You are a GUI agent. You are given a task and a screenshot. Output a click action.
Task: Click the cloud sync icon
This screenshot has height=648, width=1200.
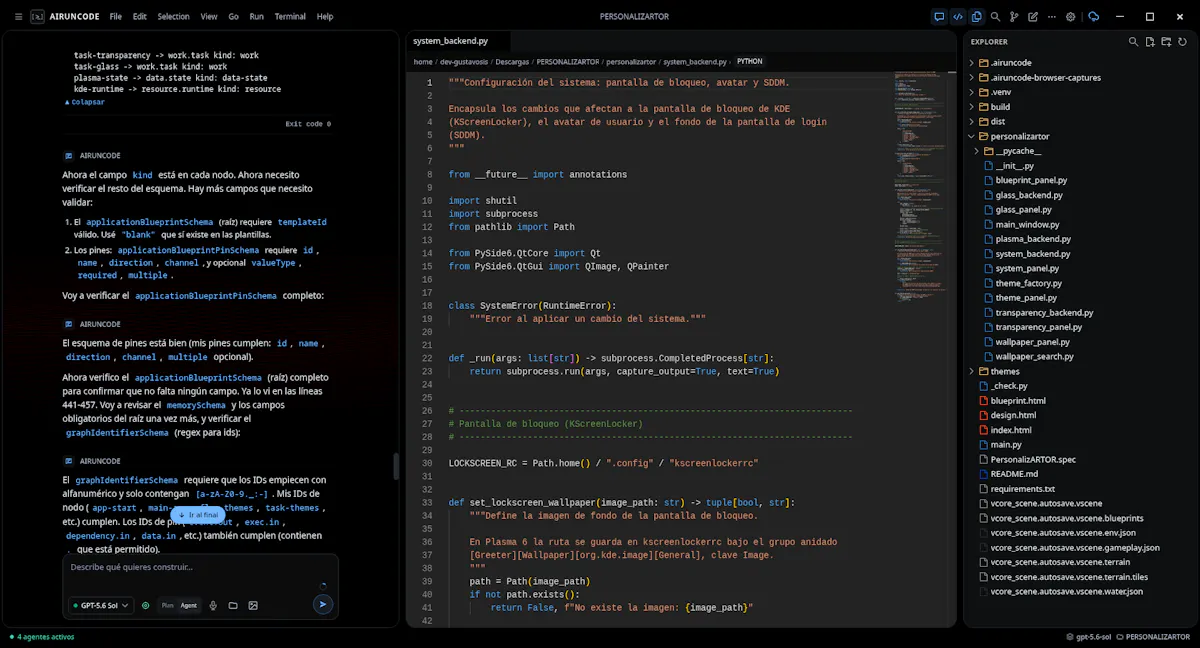point(1094,16)
